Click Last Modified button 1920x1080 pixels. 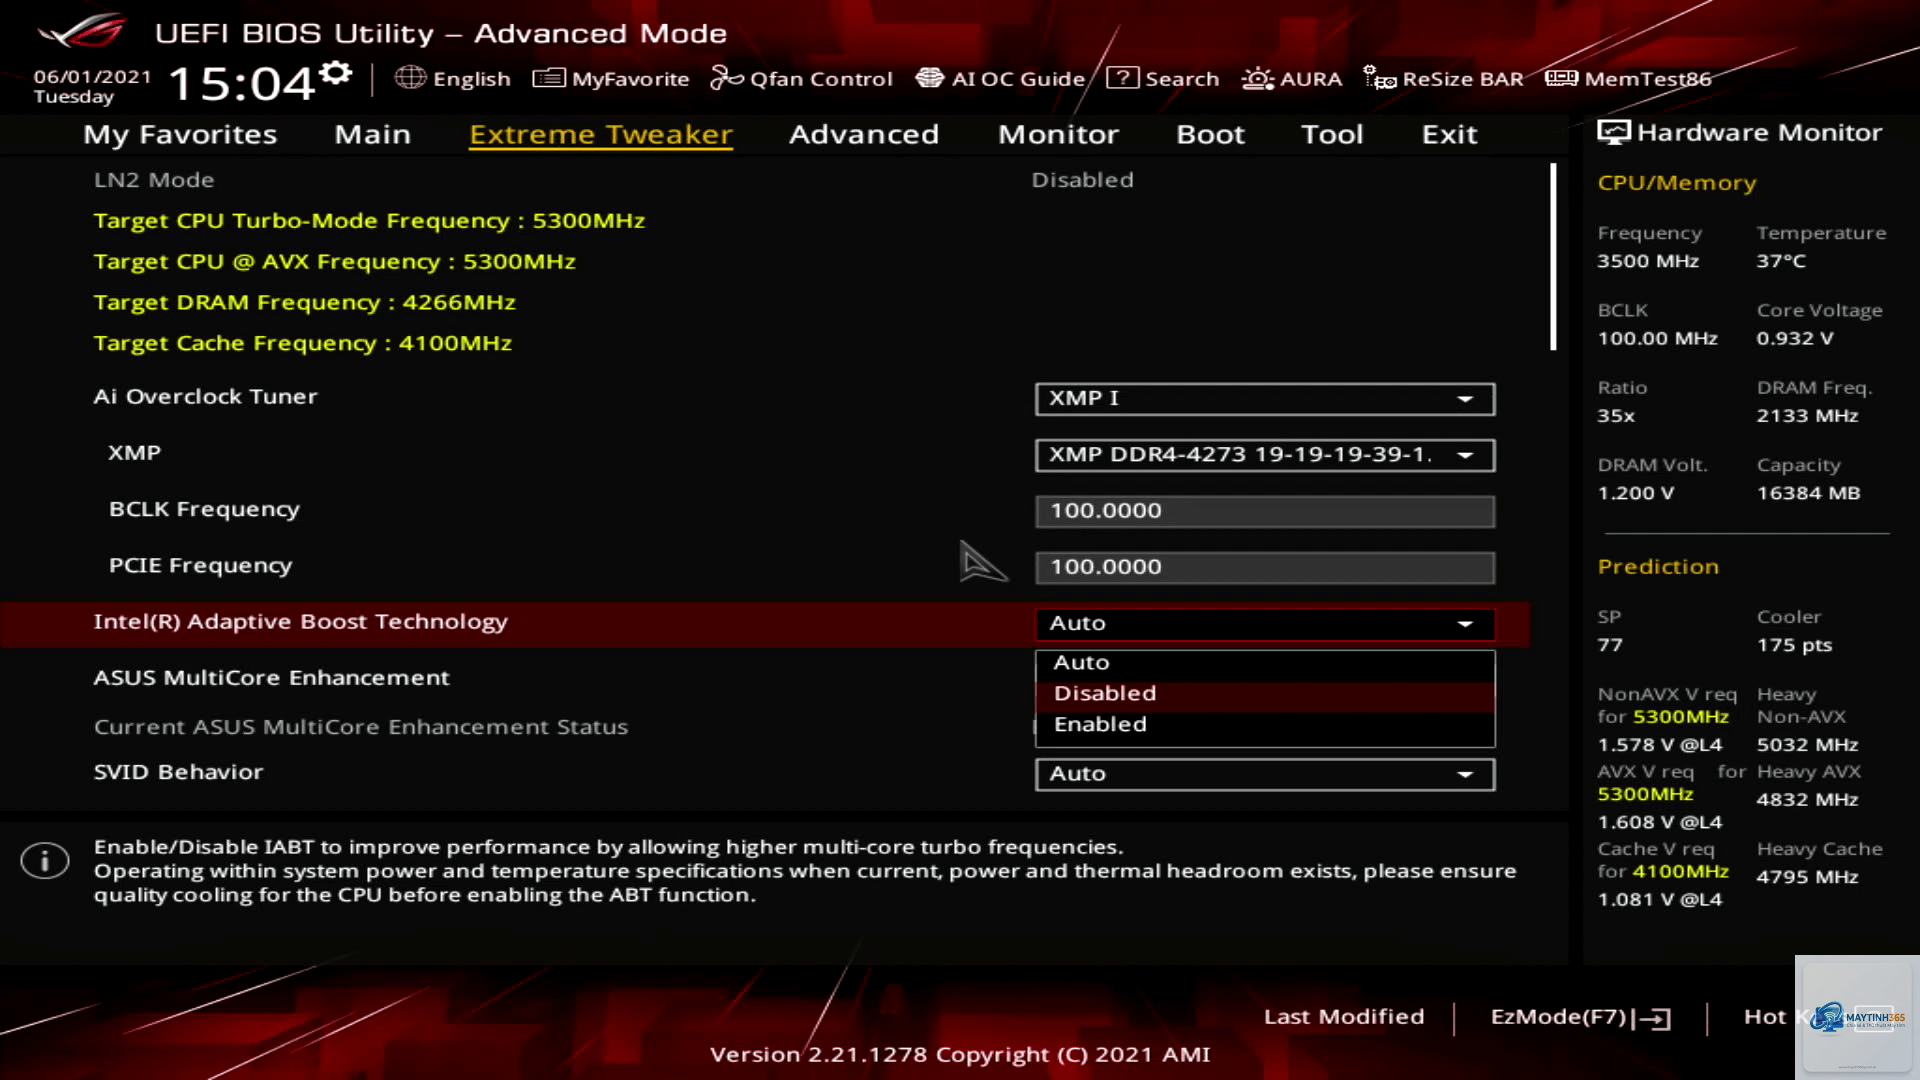[x=1344, y=1017]
